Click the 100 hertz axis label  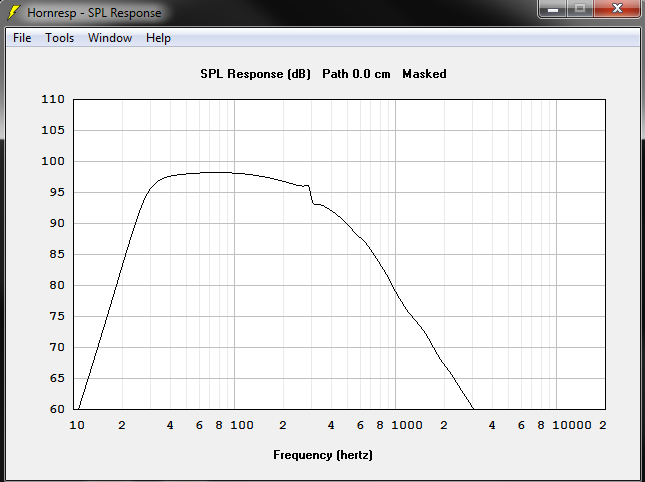(242, 425)
